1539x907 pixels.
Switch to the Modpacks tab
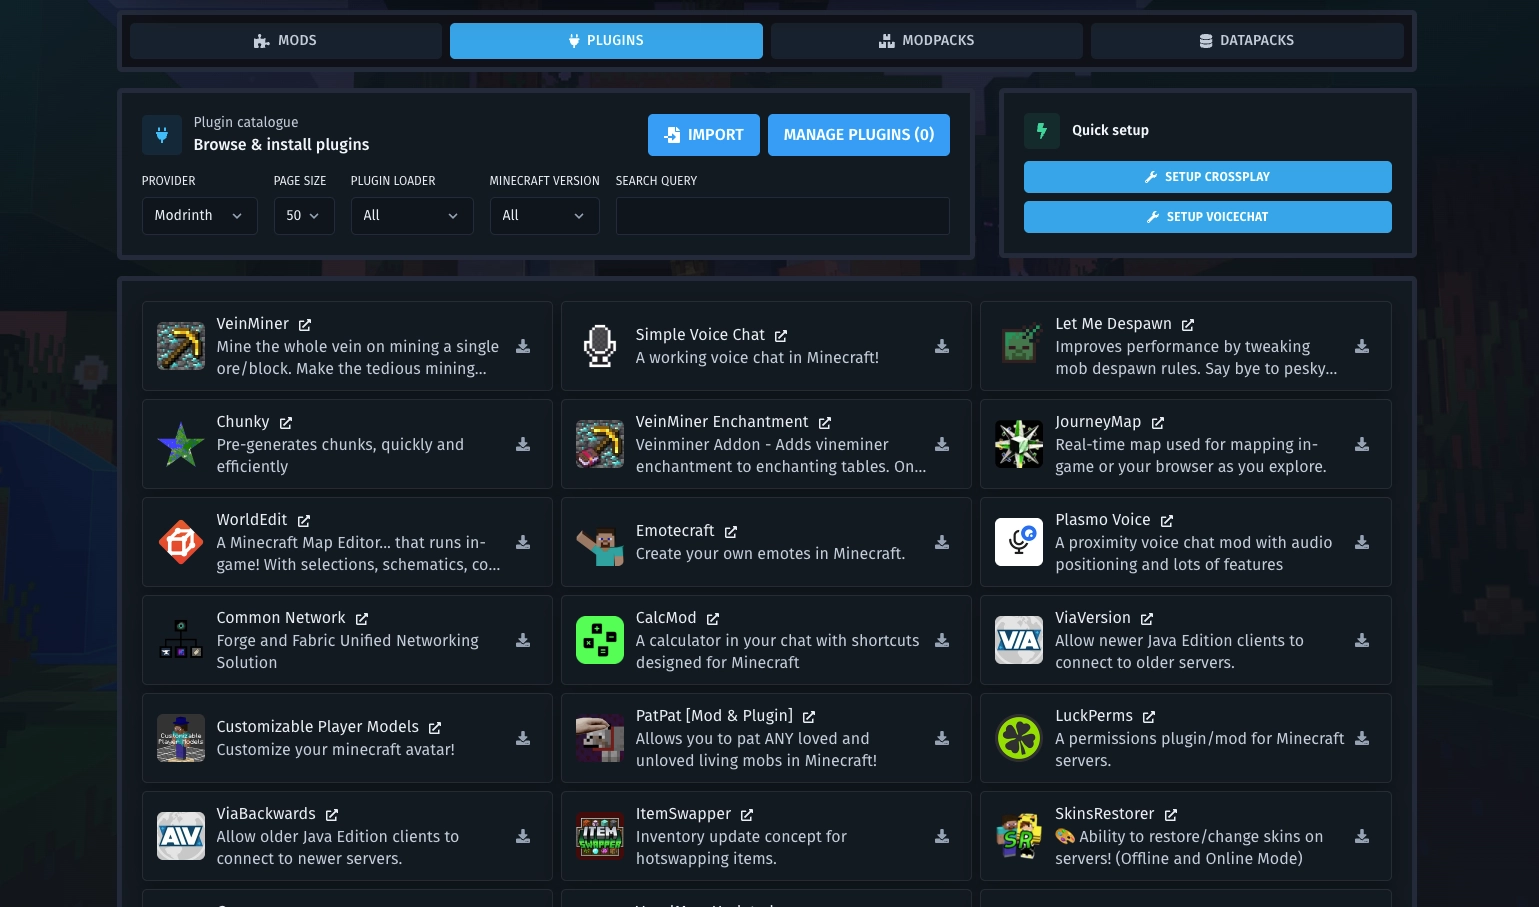pos(927,41)
